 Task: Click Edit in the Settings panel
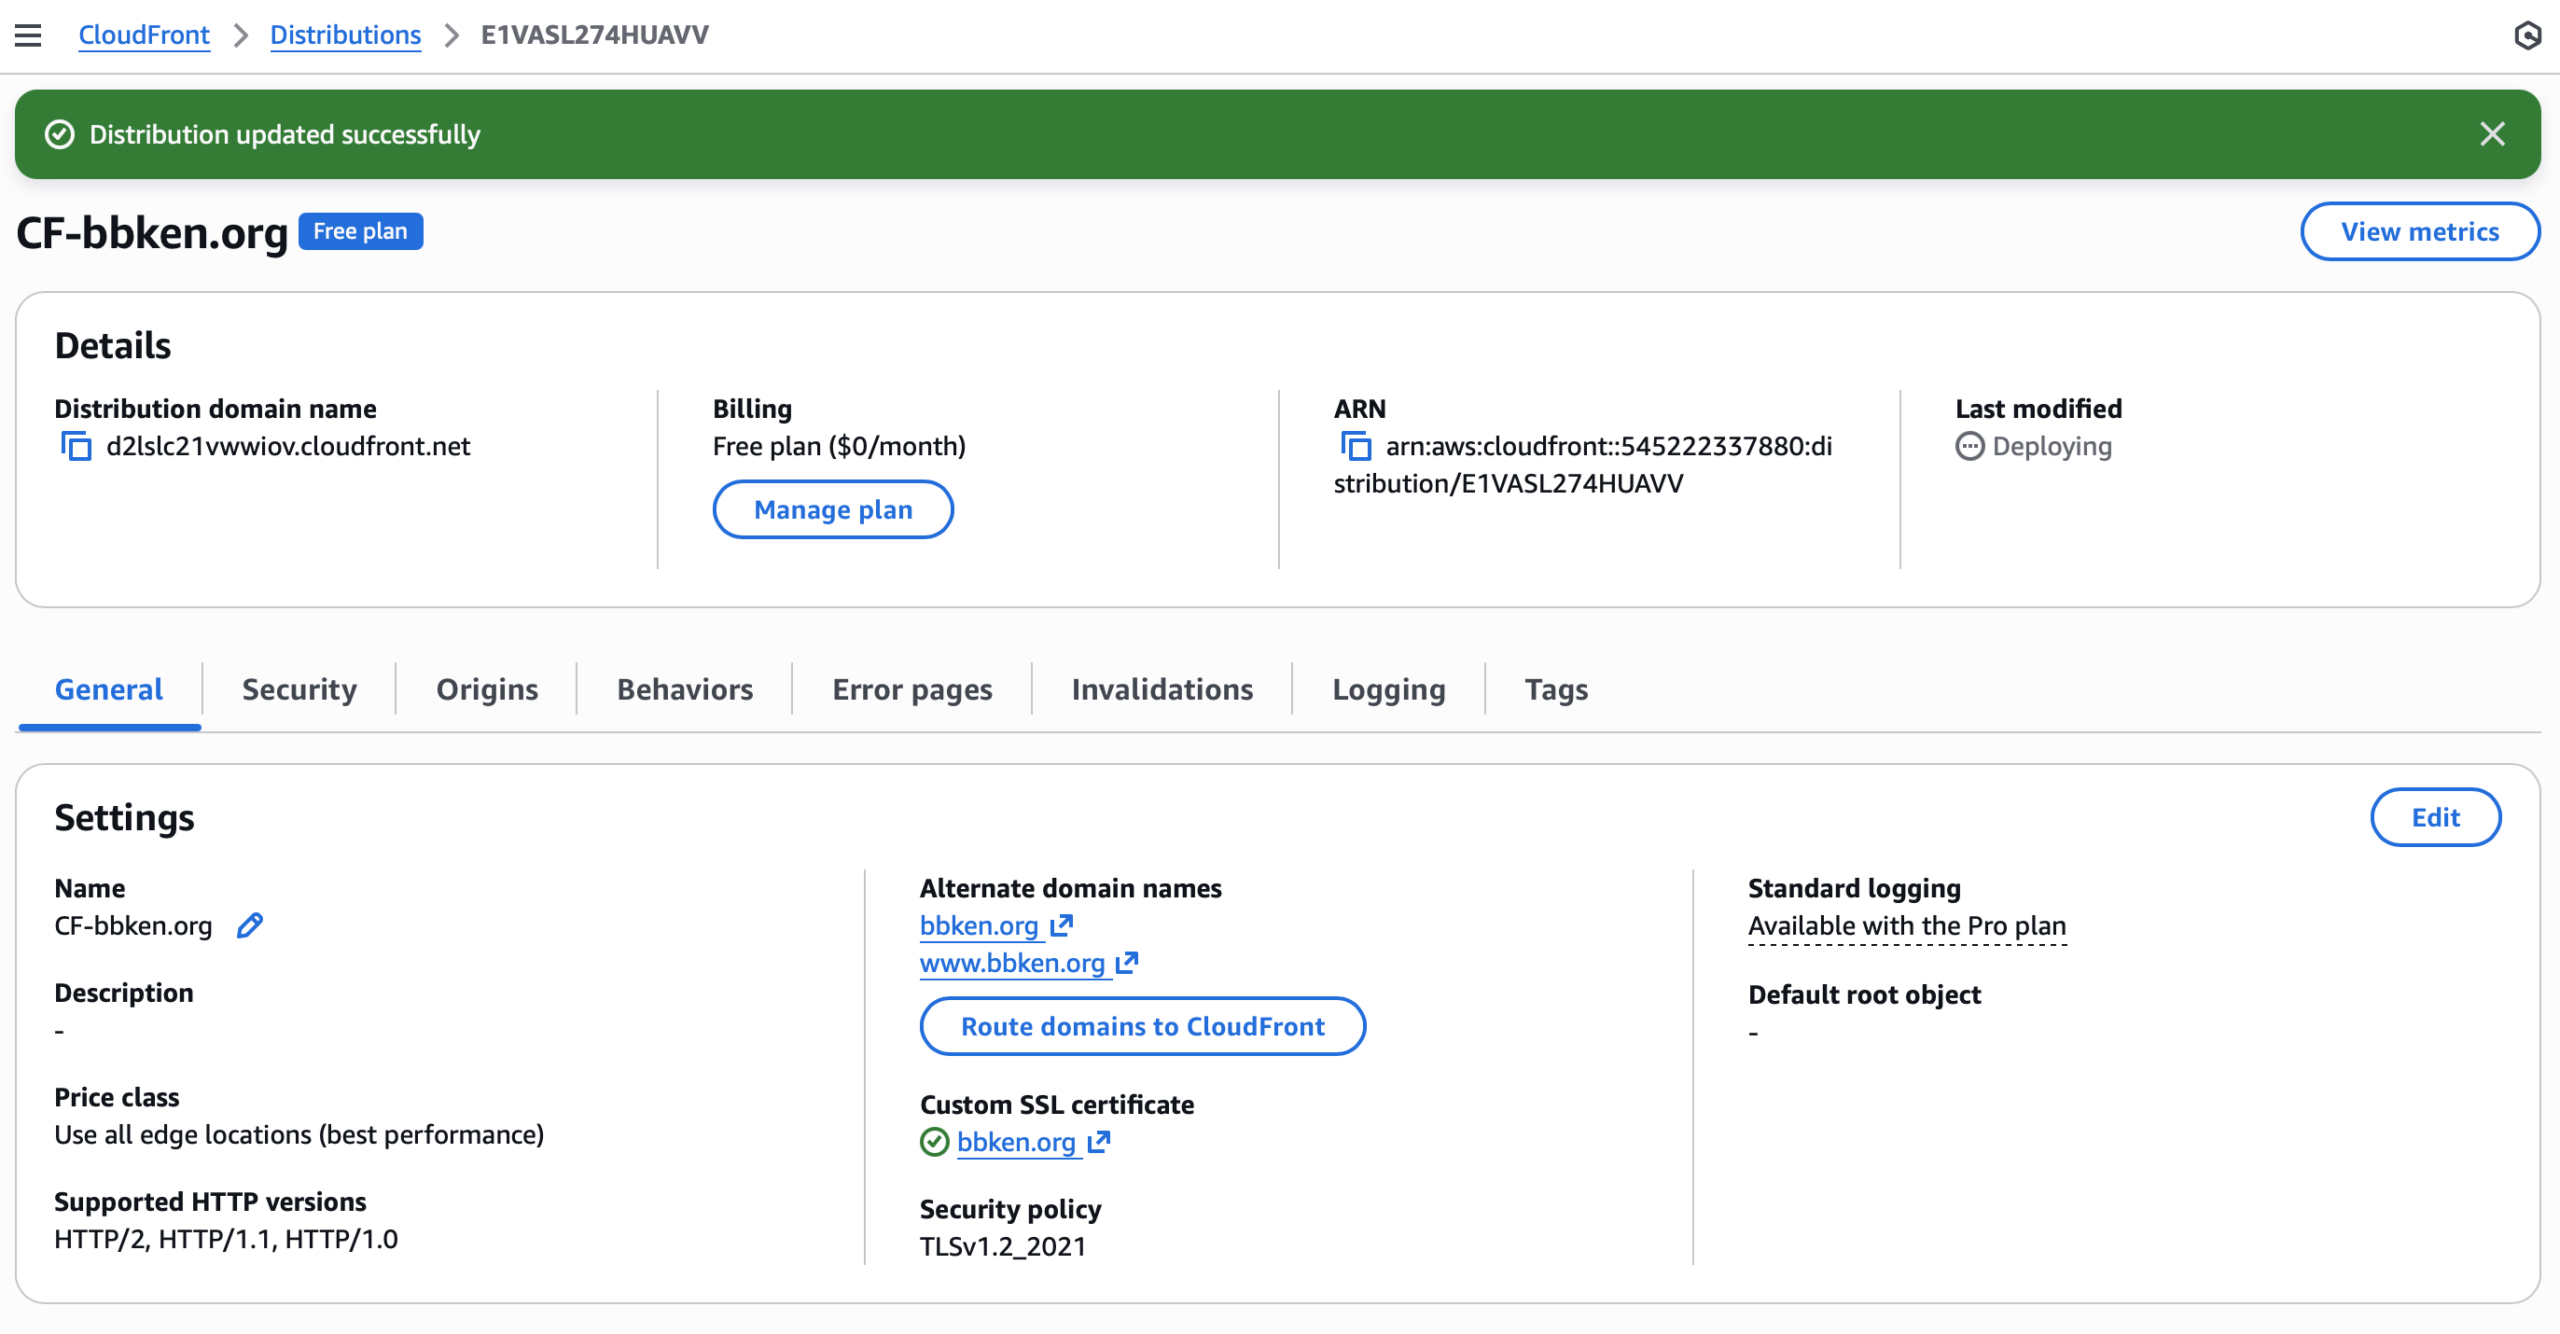2435,817
